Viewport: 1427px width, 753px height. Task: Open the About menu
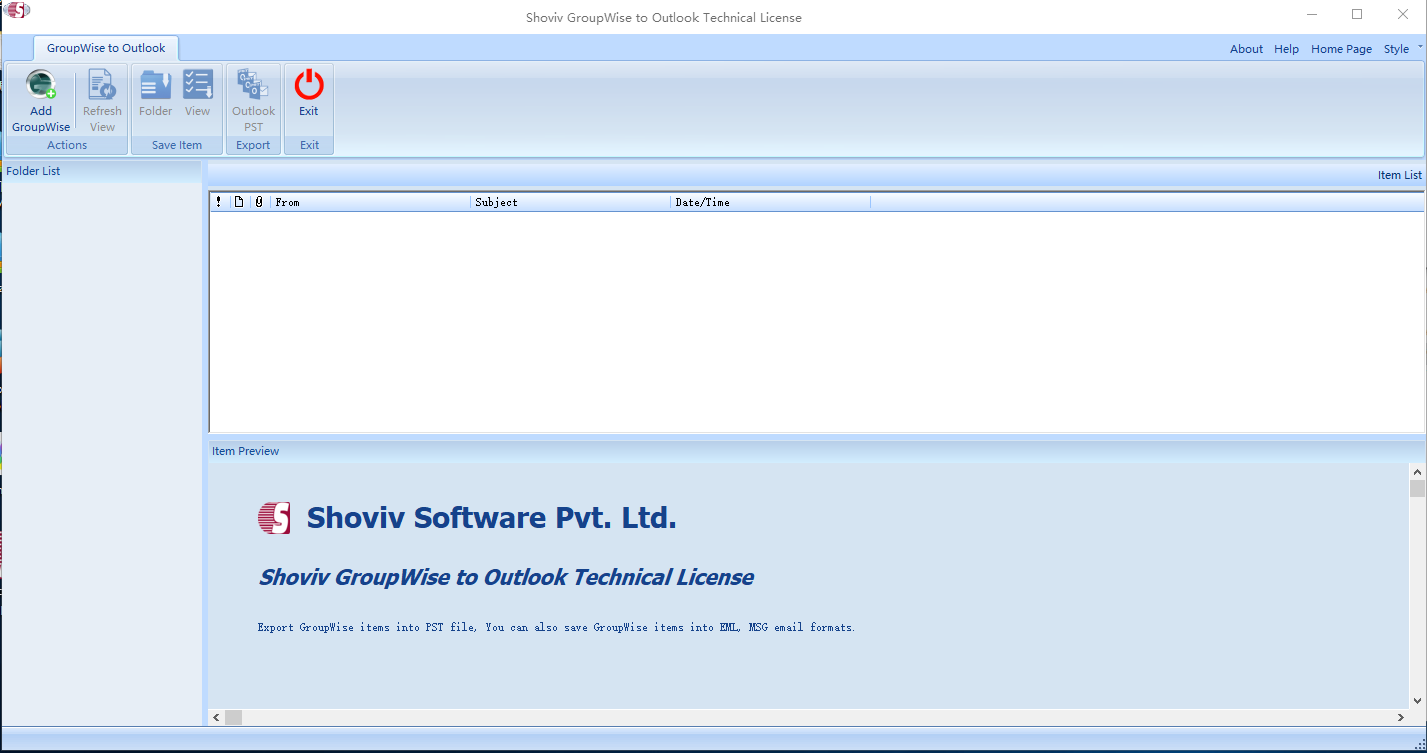1245,48
